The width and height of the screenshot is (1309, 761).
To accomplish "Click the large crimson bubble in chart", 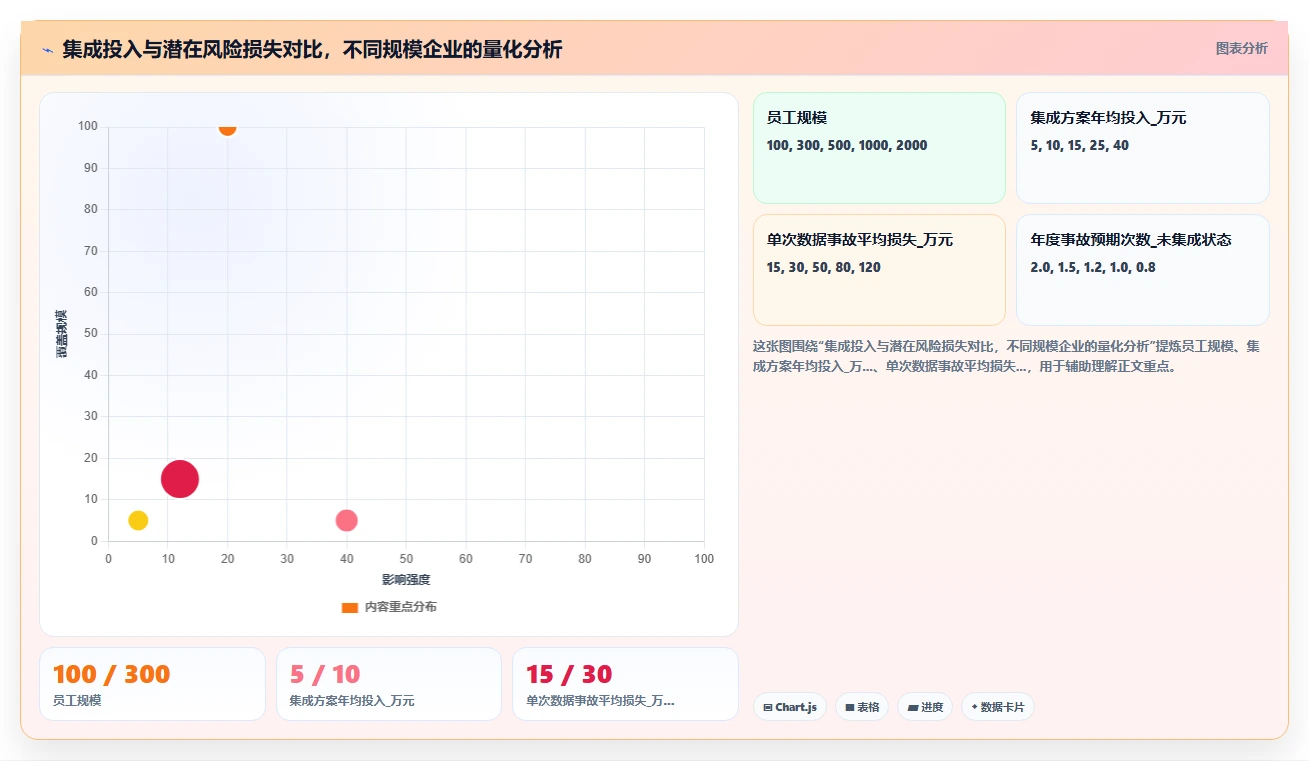I will (180, 479).
